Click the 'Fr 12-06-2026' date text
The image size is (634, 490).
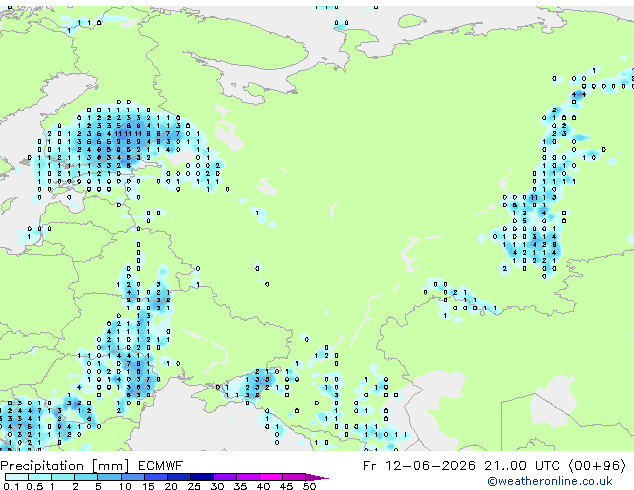(419, 466)
